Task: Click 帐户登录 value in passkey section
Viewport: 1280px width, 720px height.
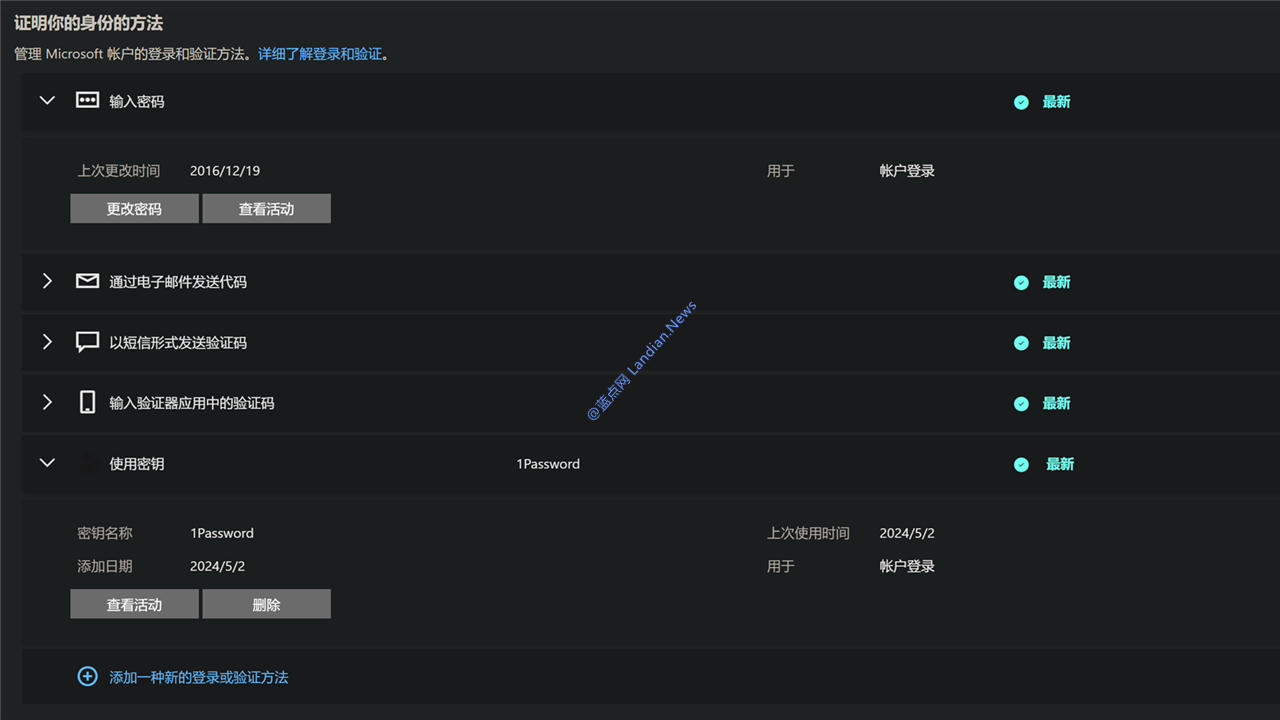Action: (907, 566)
